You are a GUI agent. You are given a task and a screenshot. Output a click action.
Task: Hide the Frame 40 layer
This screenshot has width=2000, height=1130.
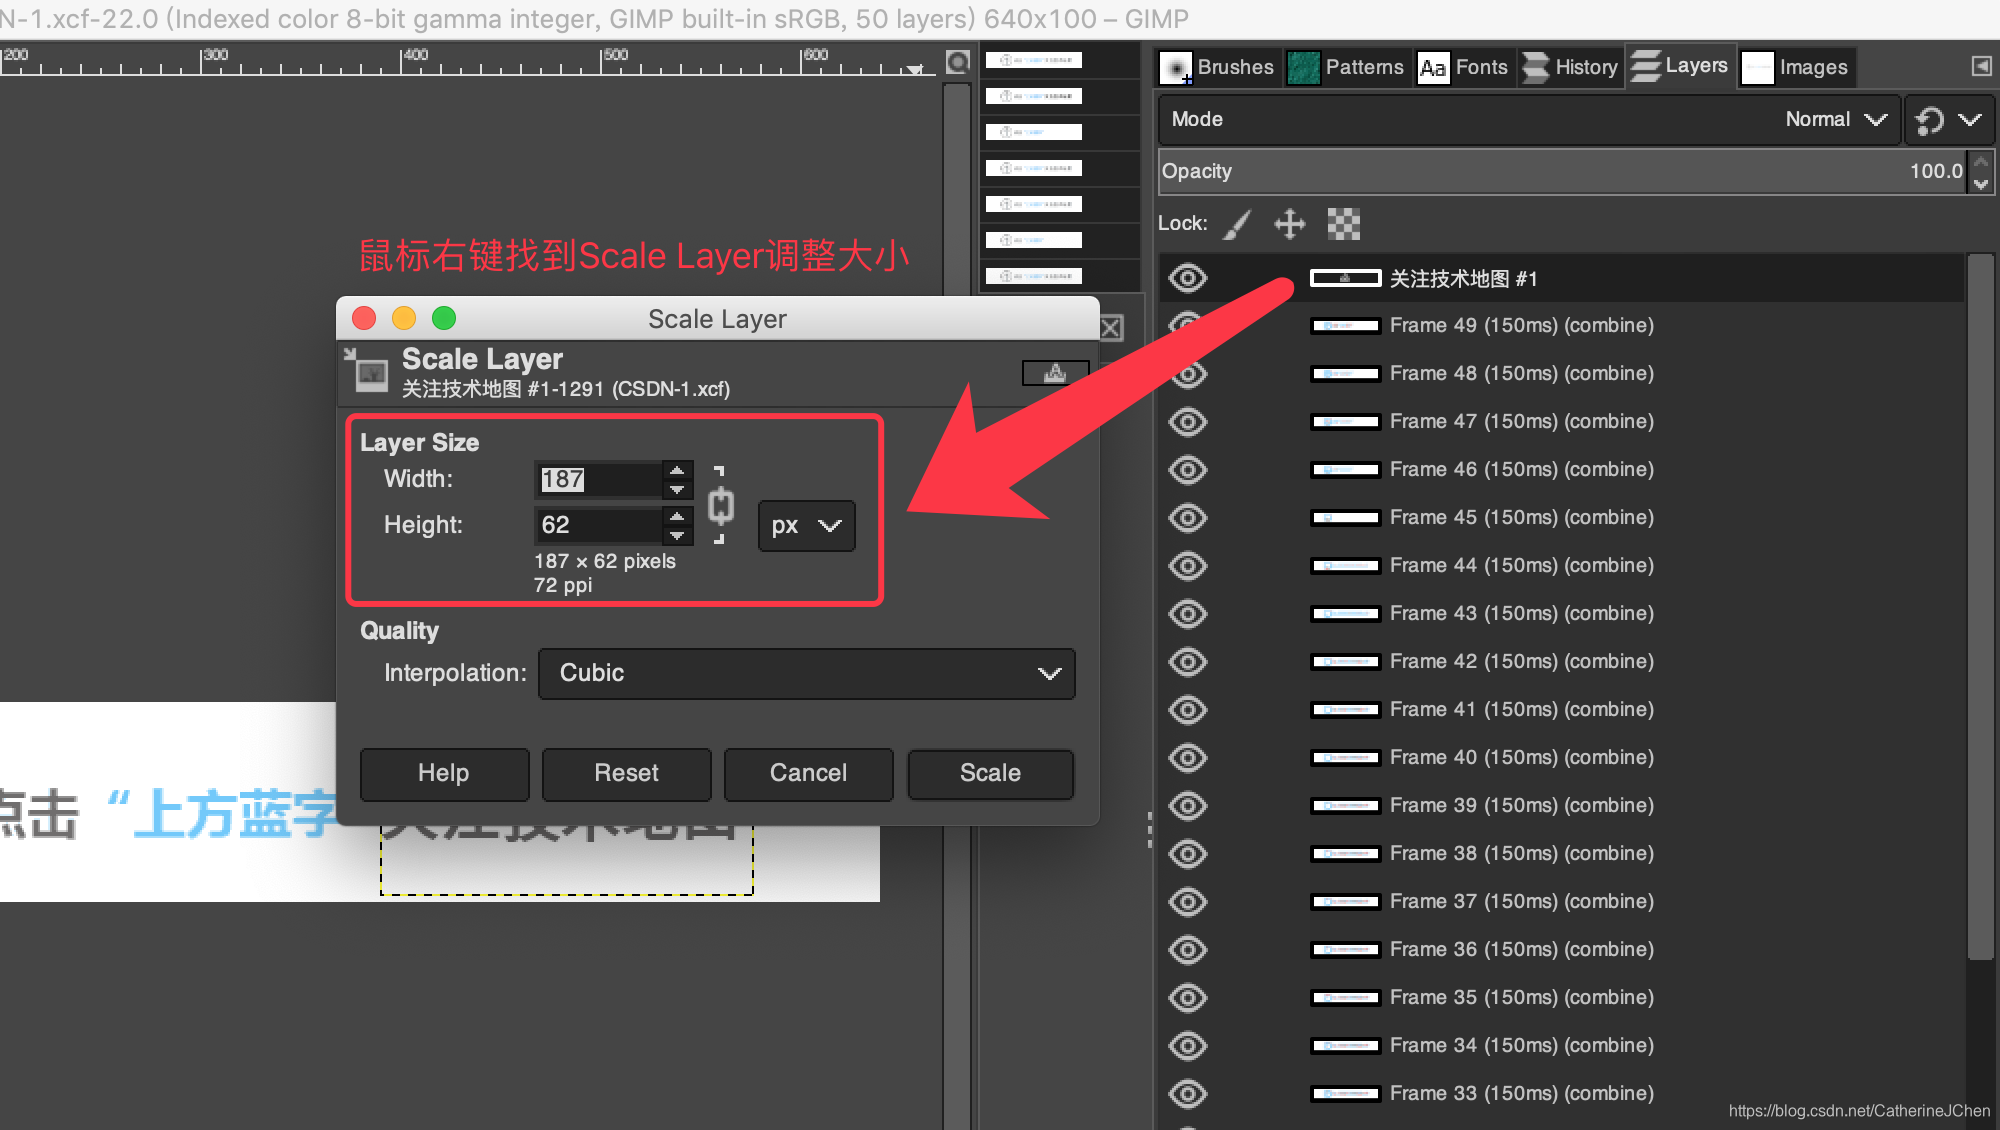tap(1187, 758)
